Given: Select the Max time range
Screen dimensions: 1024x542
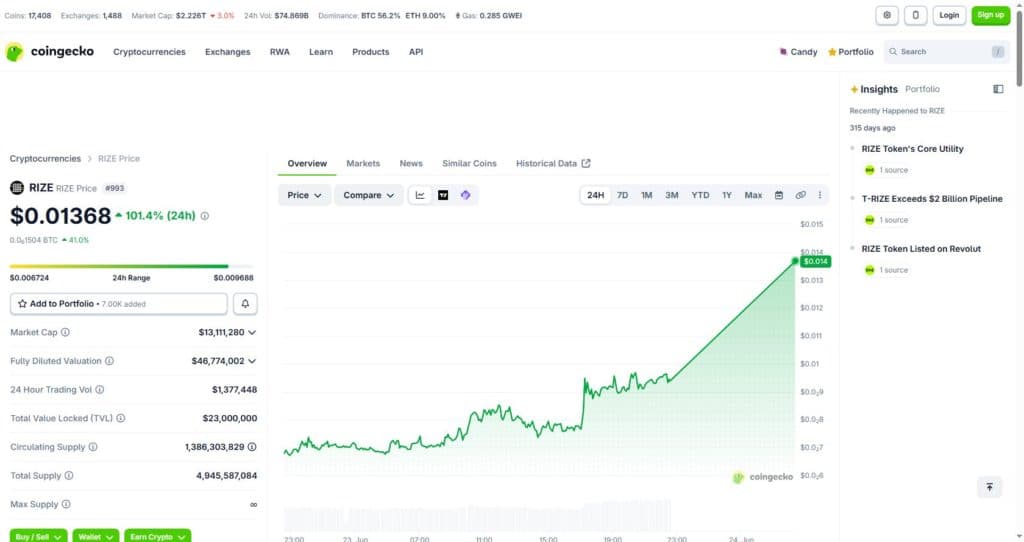Looking at the screenshot, I should pyautogui.click(x=753, y=195).
